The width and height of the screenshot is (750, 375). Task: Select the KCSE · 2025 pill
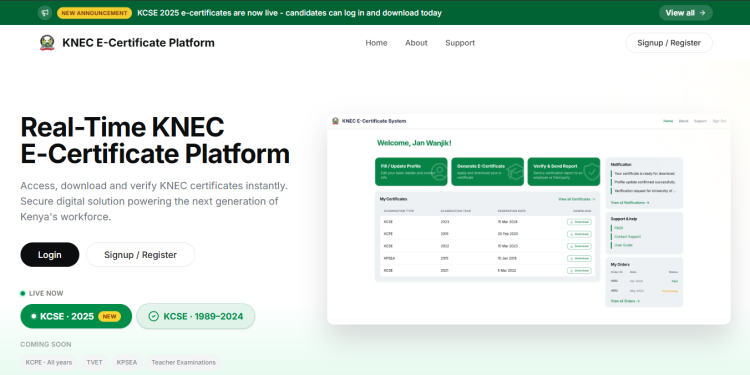76,316
